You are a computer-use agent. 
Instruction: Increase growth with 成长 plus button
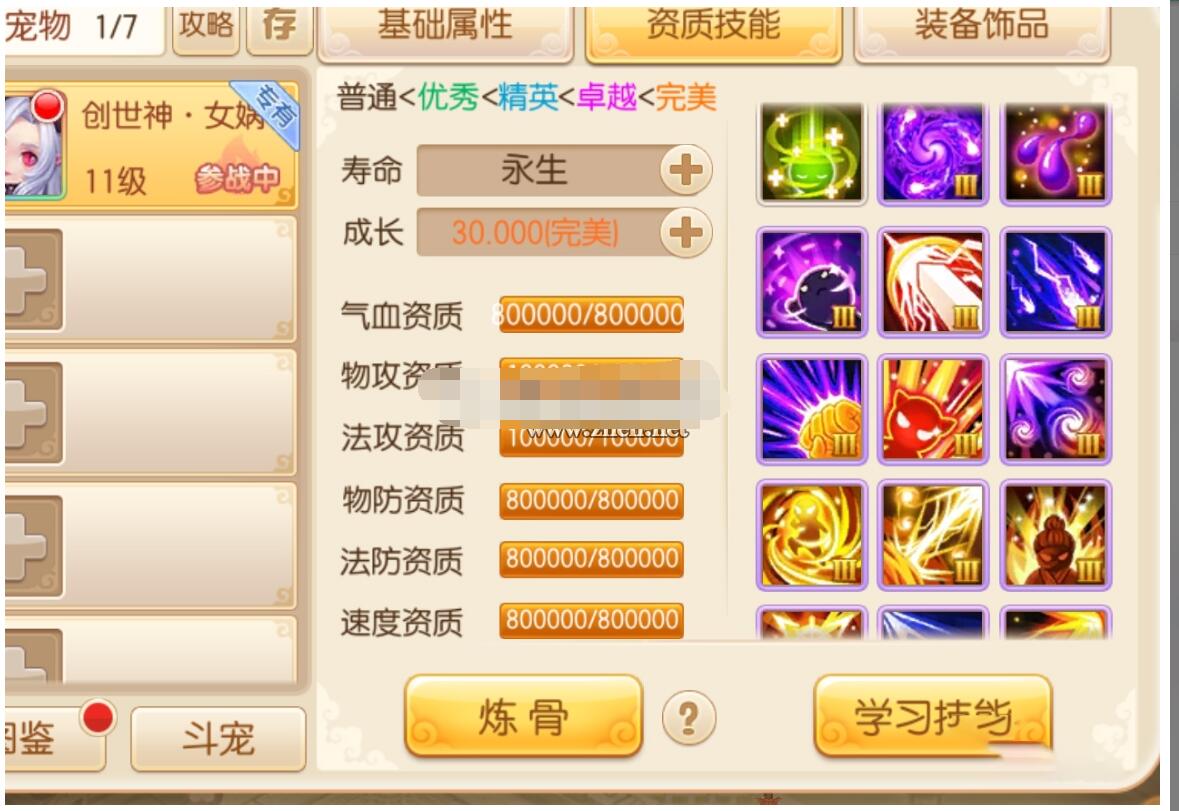tap(686, 233)
